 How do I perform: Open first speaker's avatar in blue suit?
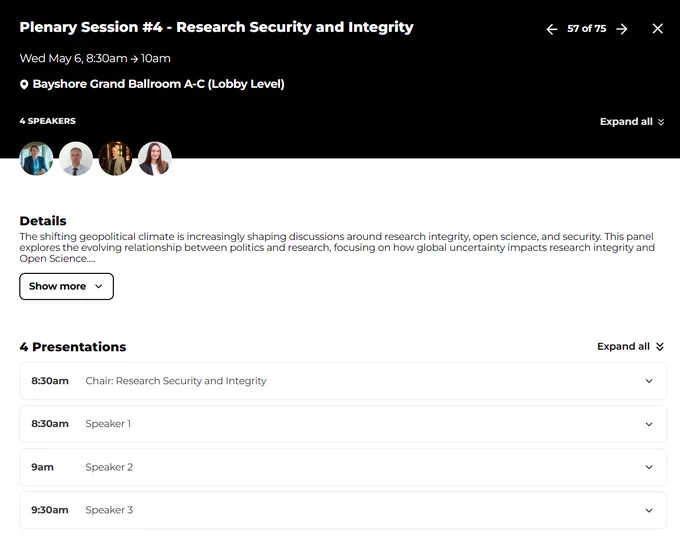(36, 159)
